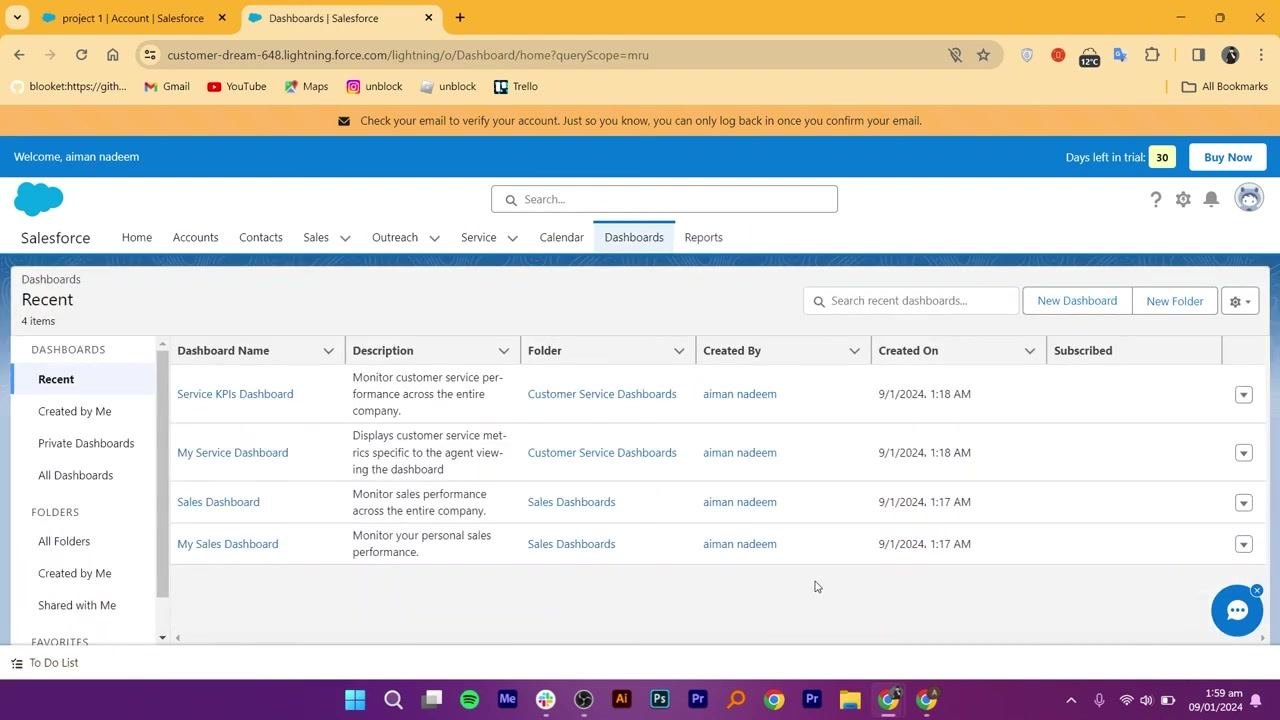Click the New Folder button

coord(1174,301)
